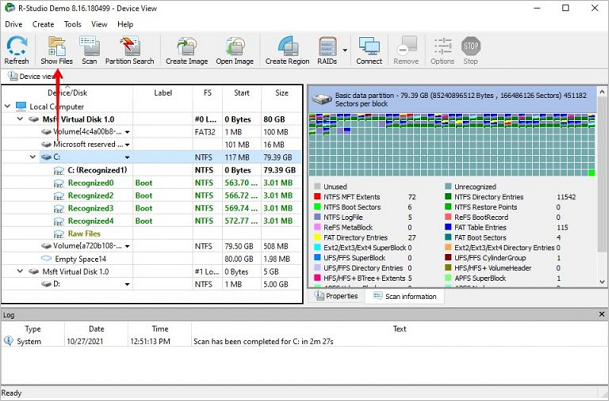Switch to the Scan information tab
Screen dimensions: 609x401
(x=405, y=296)
